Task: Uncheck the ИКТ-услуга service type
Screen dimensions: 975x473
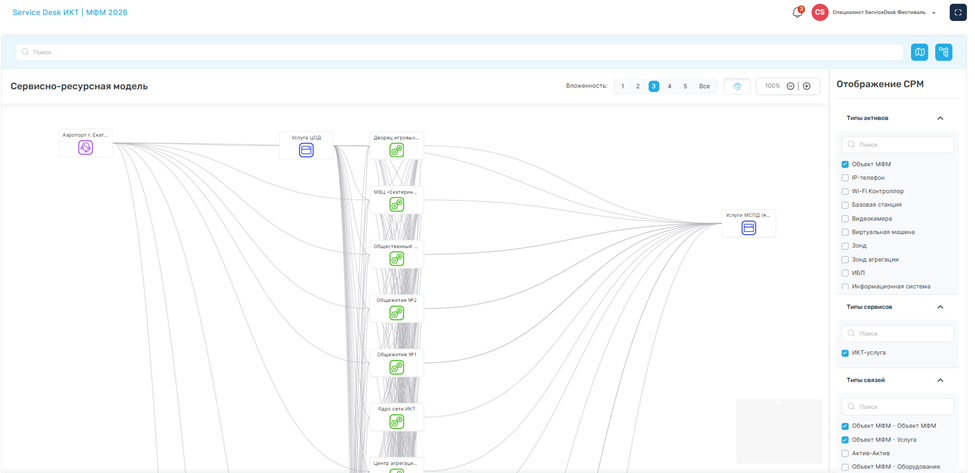Action: (x=845, y=353)
